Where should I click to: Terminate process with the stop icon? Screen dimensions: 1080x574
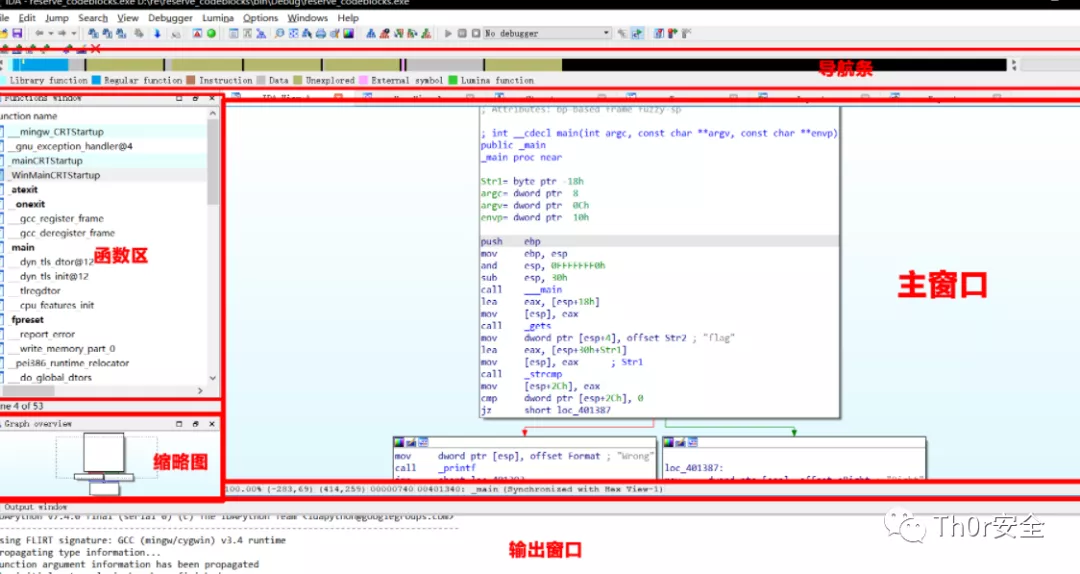point(476,33)
